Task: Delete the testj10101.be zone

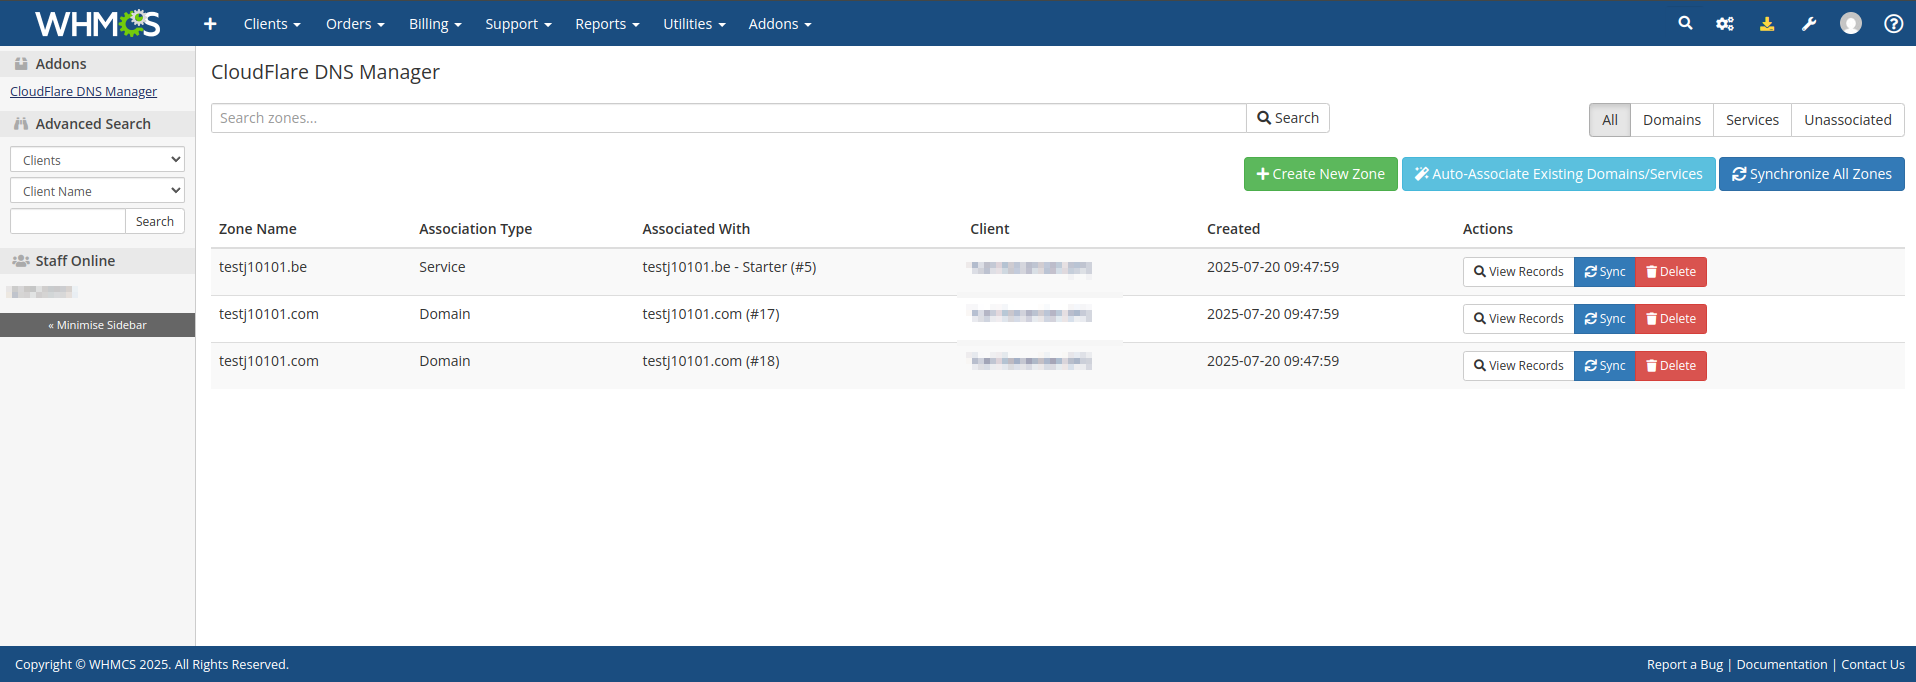Action: [1671, 272]
